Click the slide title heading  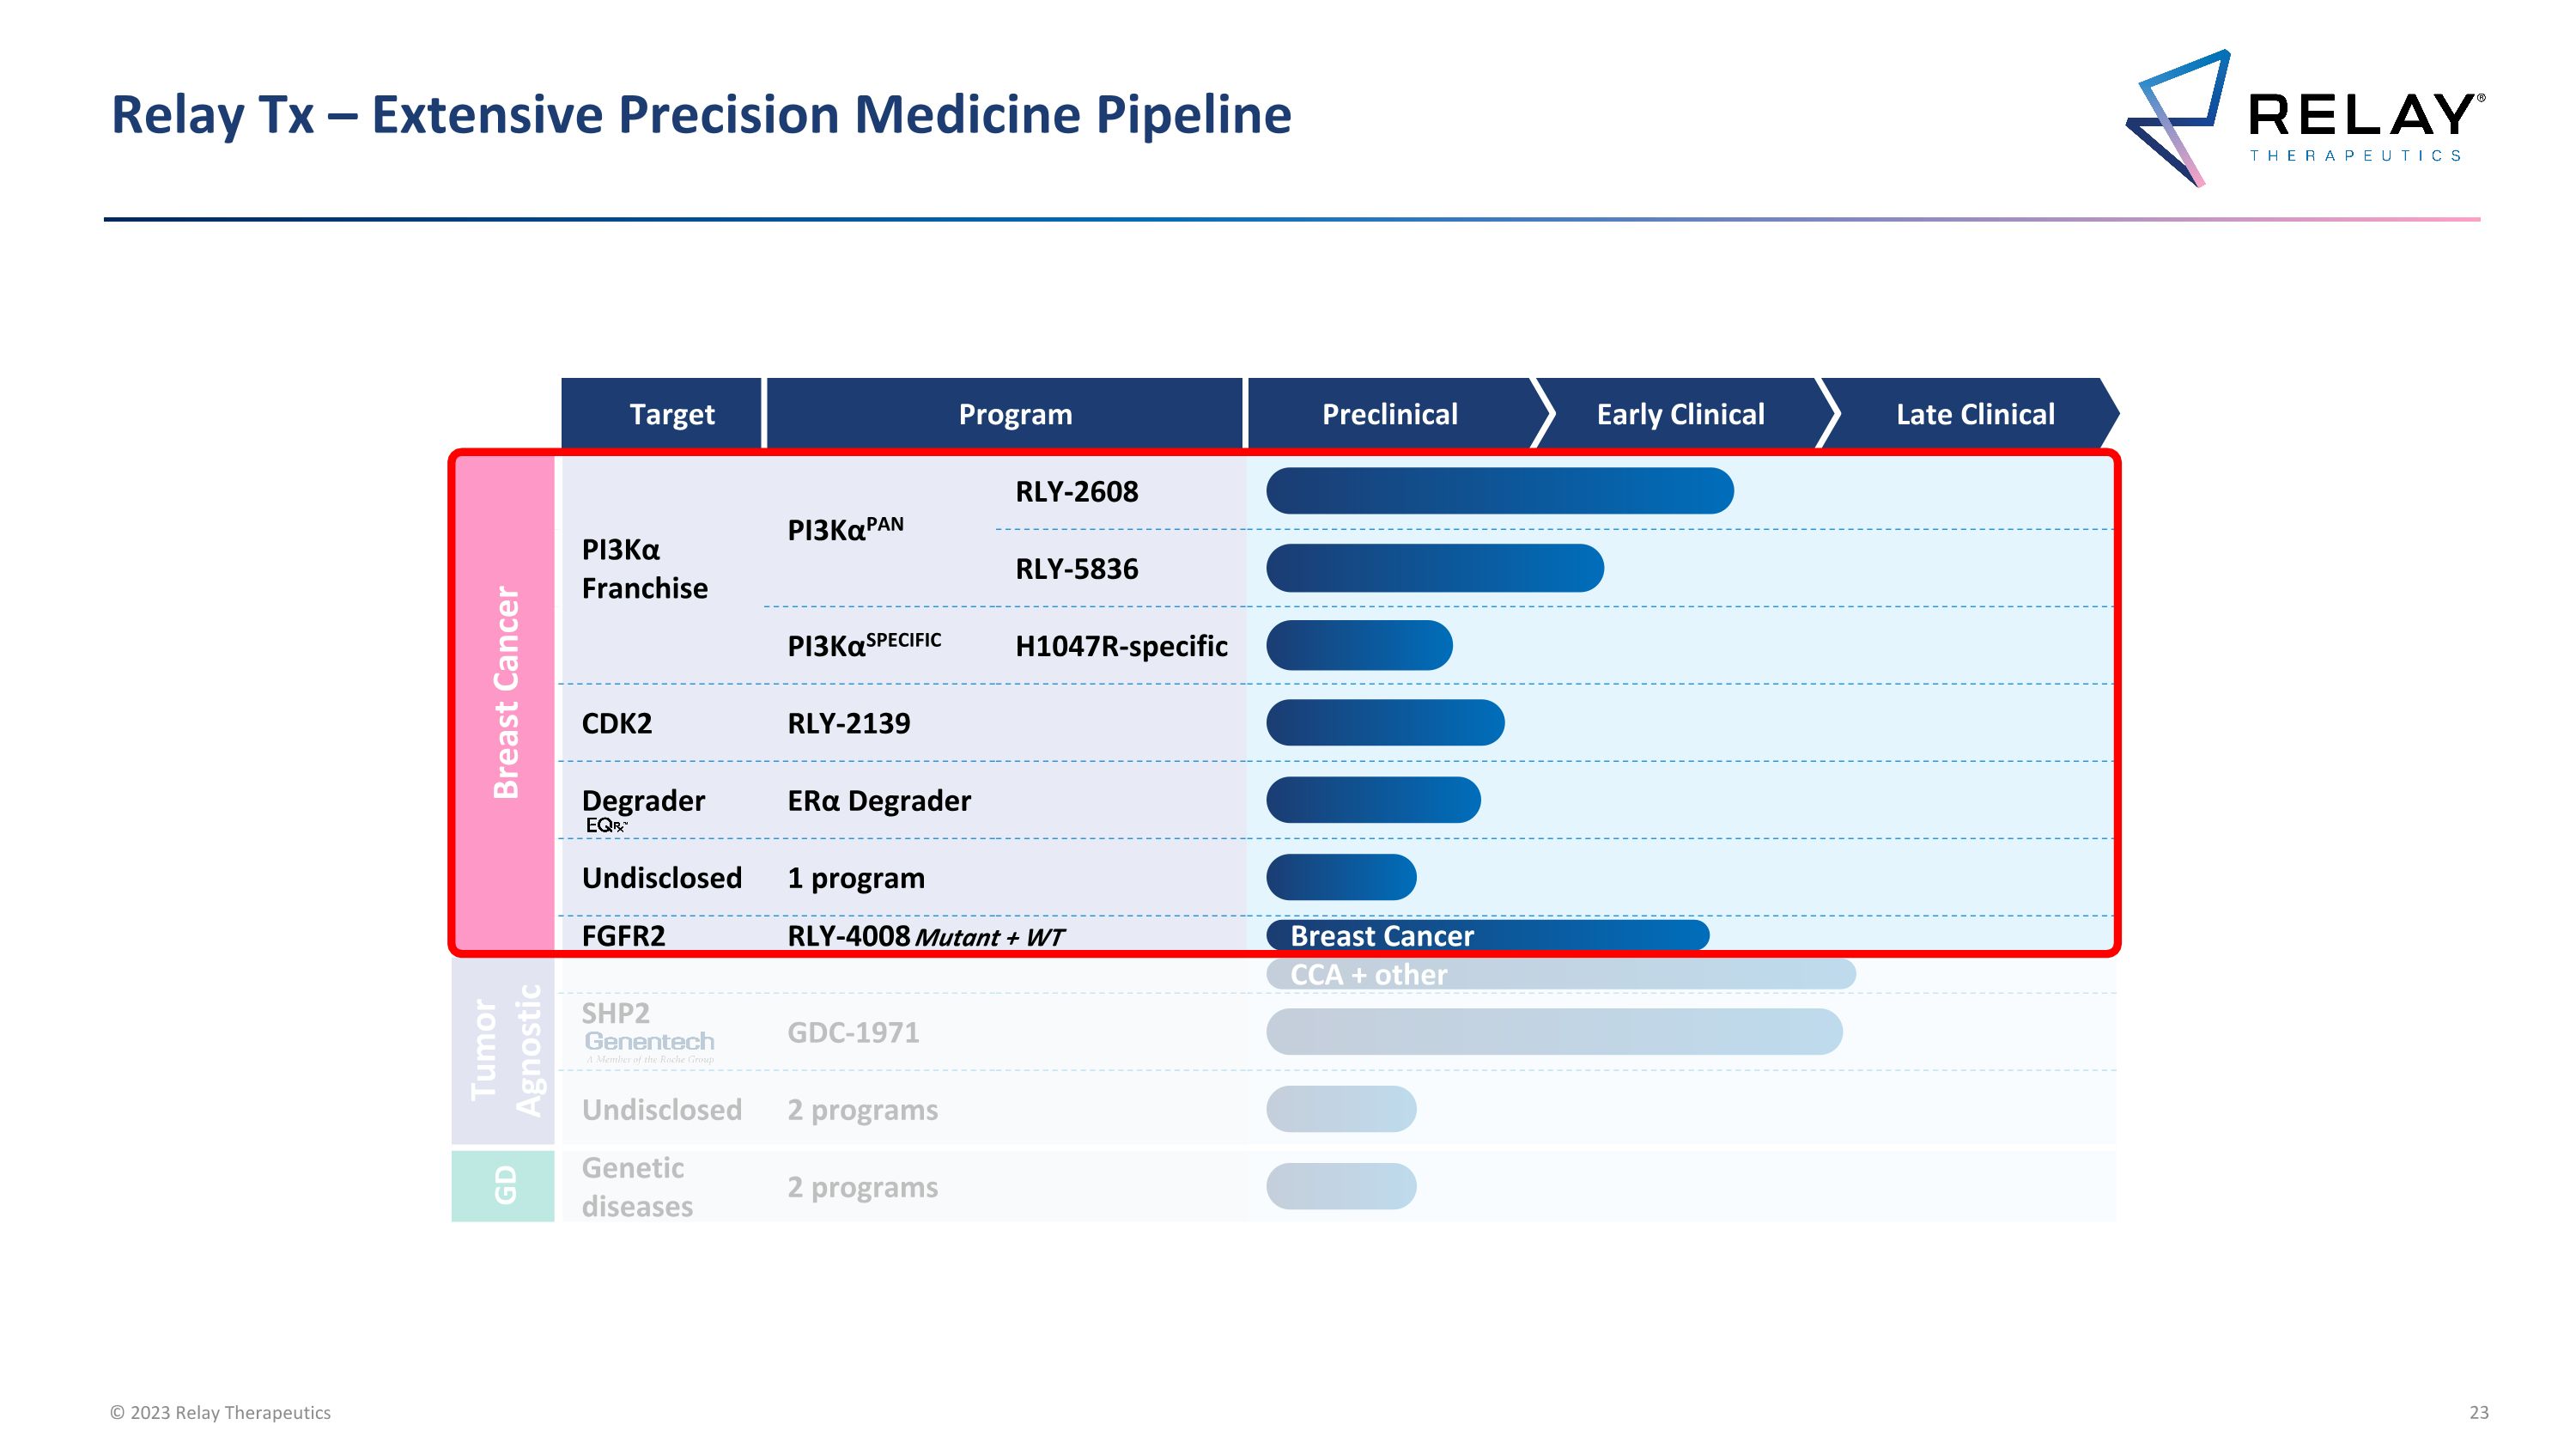click(700, 115)
